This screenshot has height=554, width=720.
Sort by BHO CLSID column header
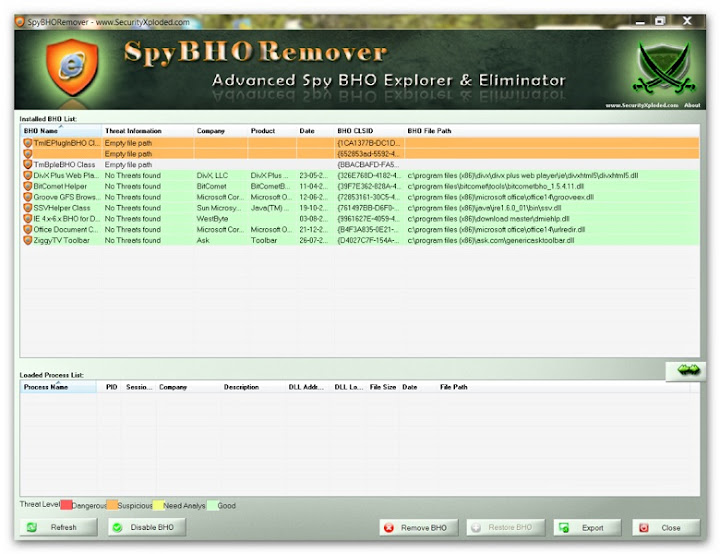pos(369,131)
